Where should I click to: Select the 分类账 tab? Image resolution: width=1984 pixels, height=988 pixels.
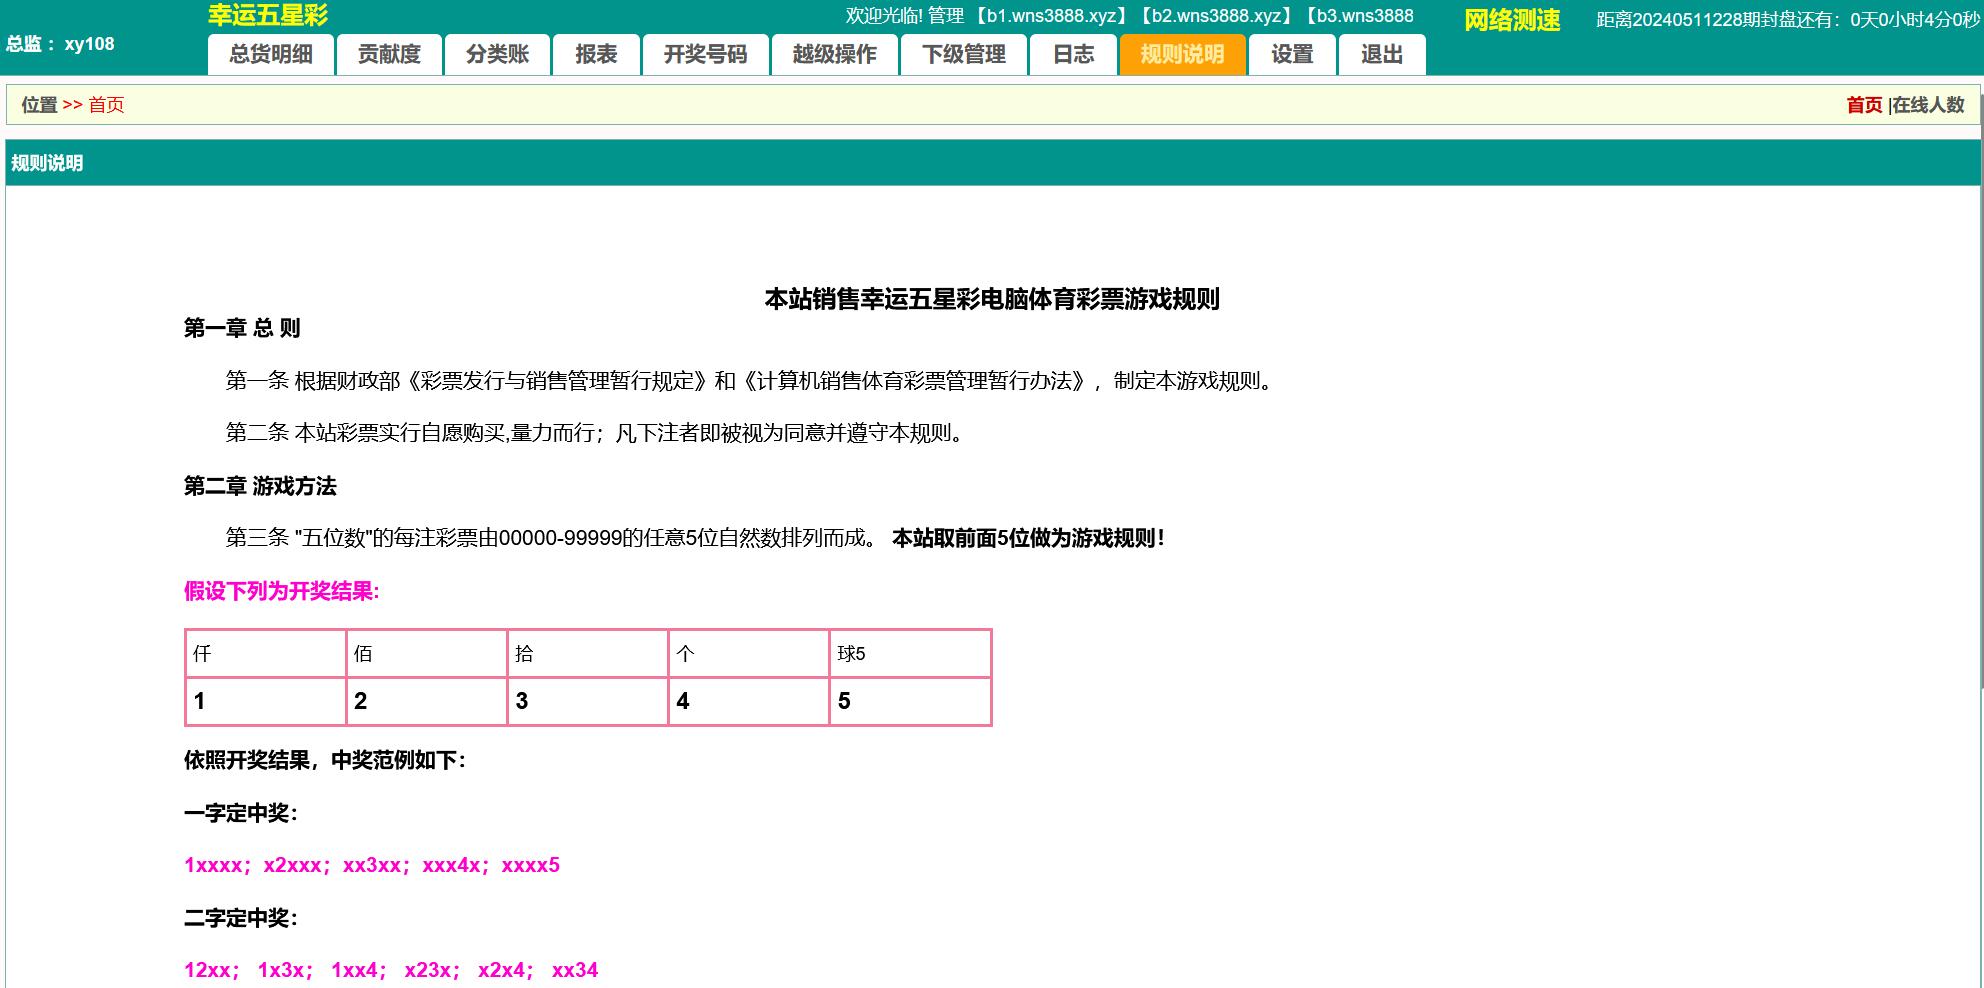click(x=497, y=55)
